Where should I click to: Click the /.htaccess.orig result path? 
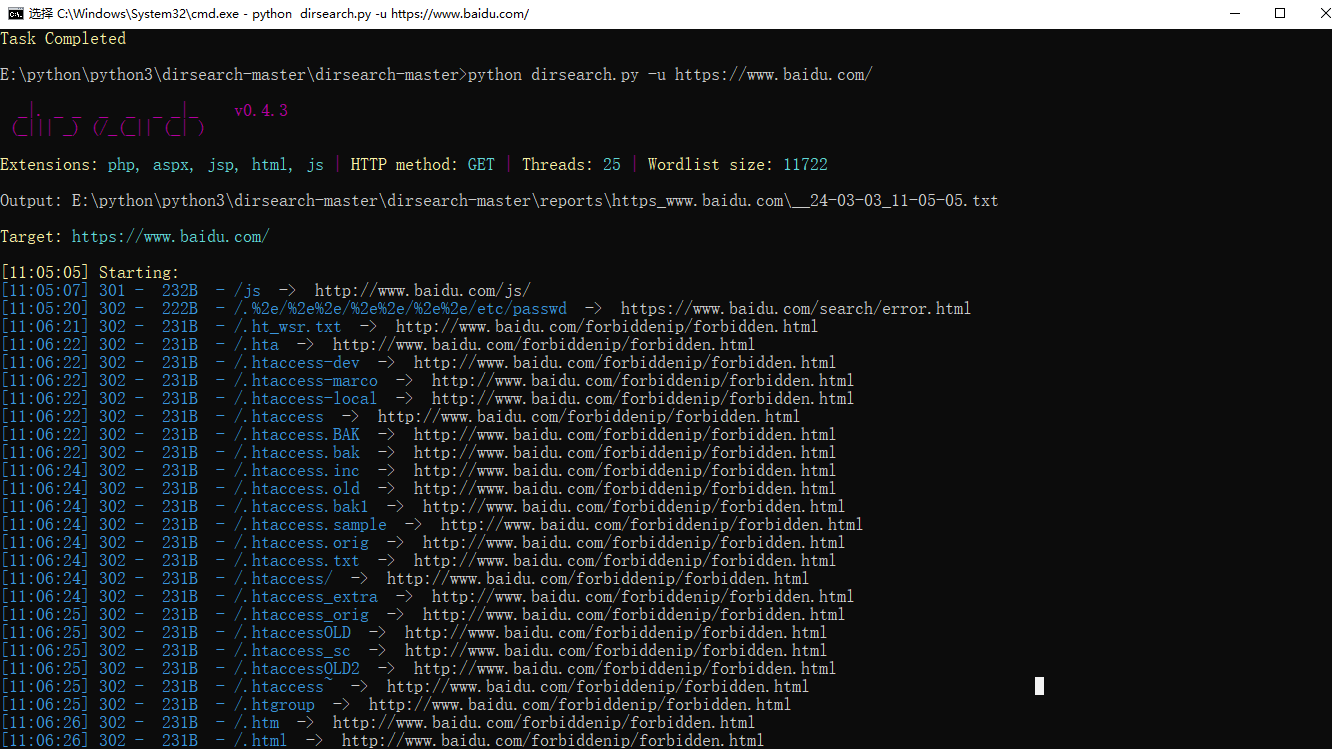pos(301,543)
